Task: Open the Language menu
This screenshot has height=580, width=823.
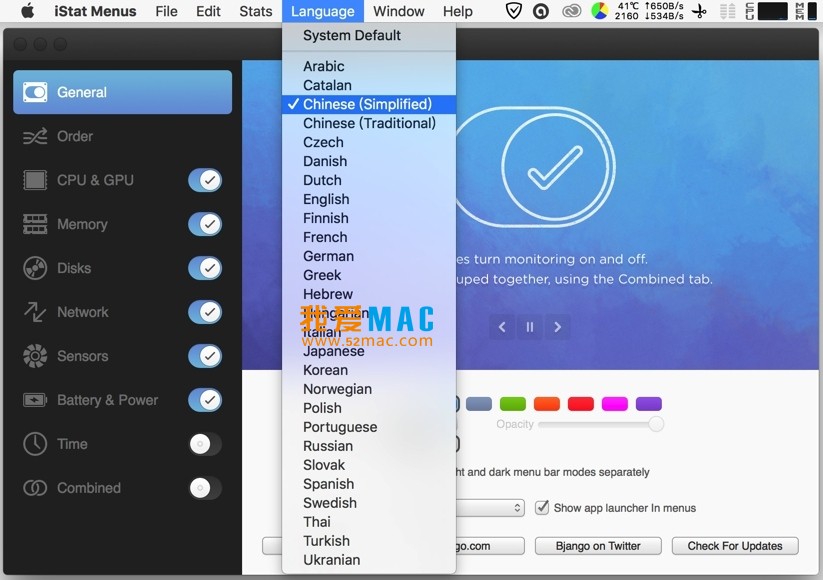Action: [x=322, y=11]
